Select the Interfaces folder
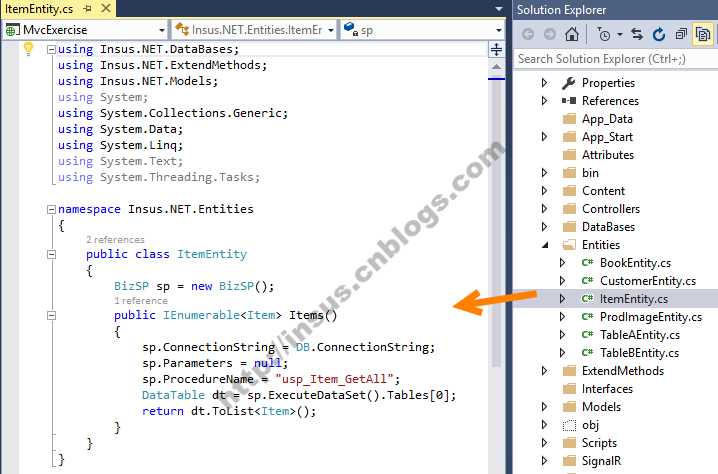Viewport: 718px width, 474px height. tap(607, 389)
